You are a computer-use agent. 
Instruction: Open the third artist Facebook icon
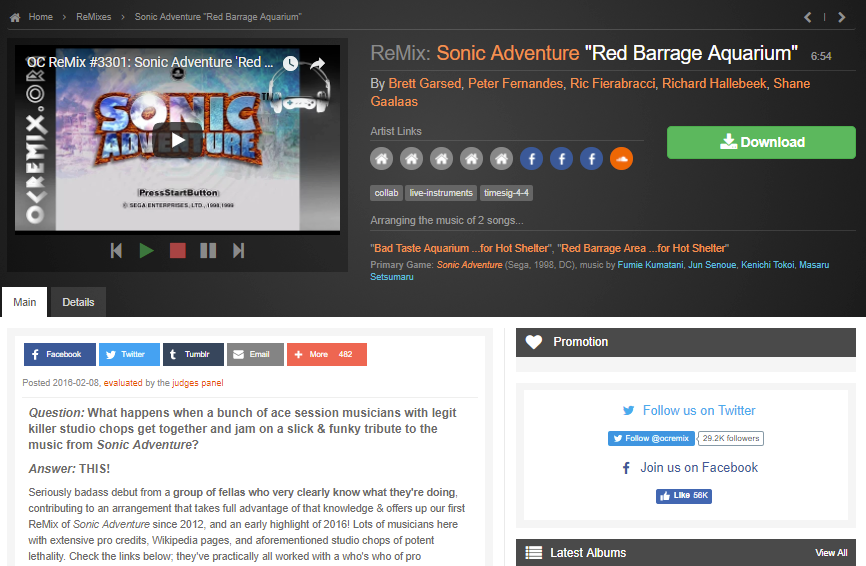[x=591, y=159]
